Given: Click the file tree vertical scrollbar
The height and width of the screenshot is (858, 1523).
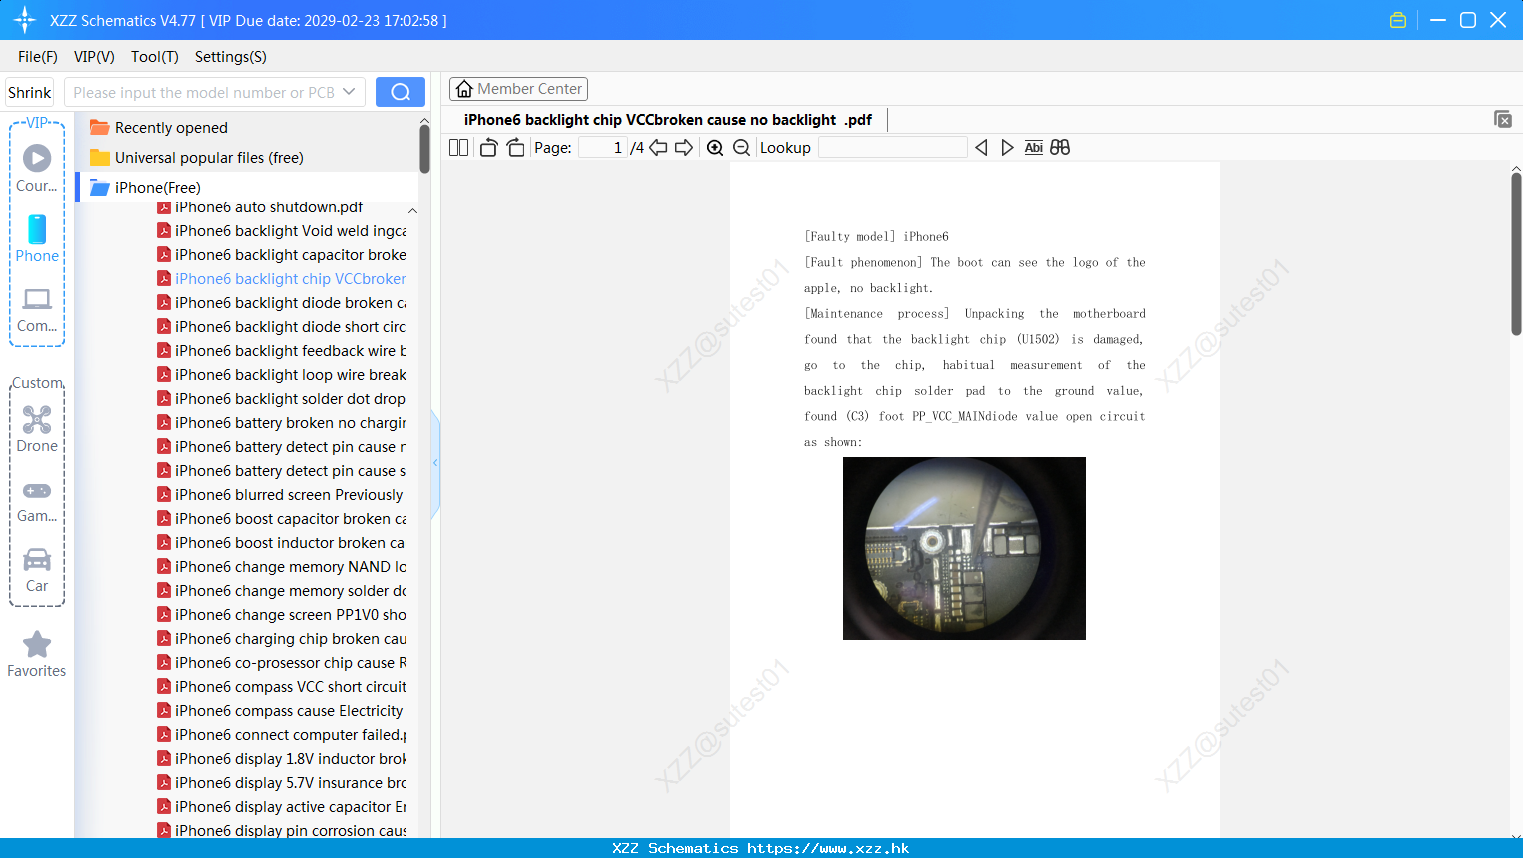Looking at the screenshot, I should pyautogui.click(x=424, y=148).
